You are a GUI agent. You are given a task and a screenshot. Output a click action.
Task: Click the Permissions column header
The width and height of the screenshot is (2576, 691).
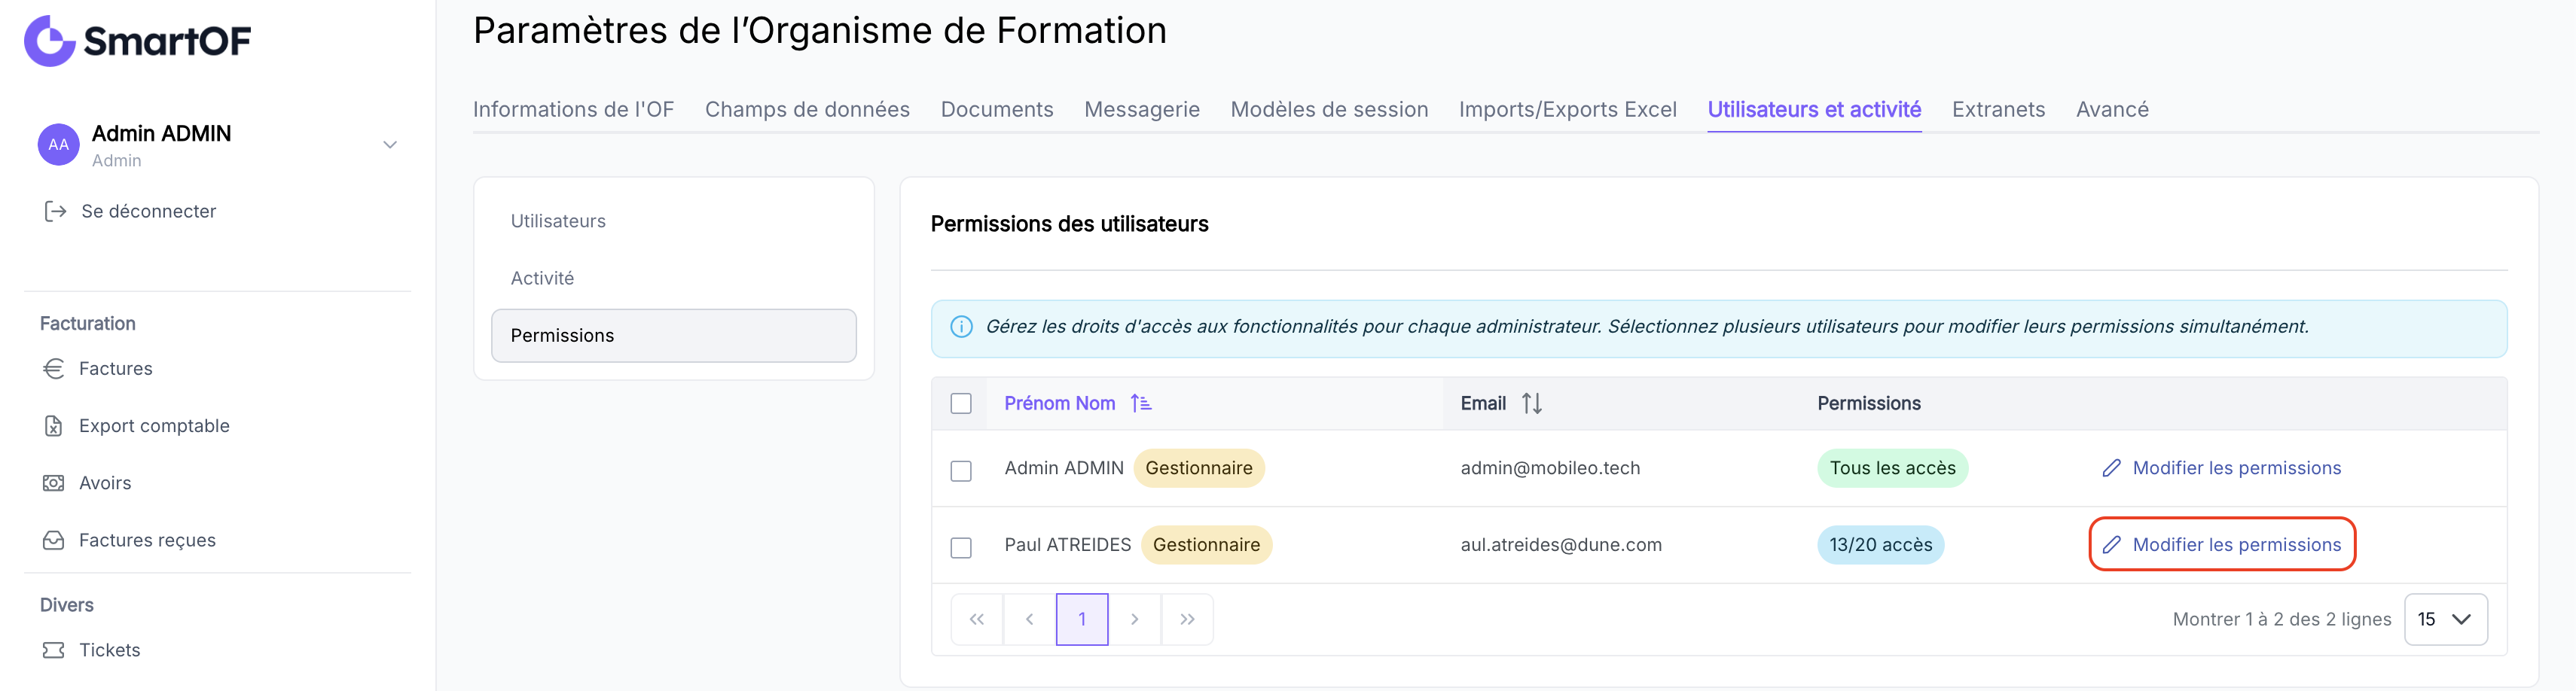(x=1868, y=403)
